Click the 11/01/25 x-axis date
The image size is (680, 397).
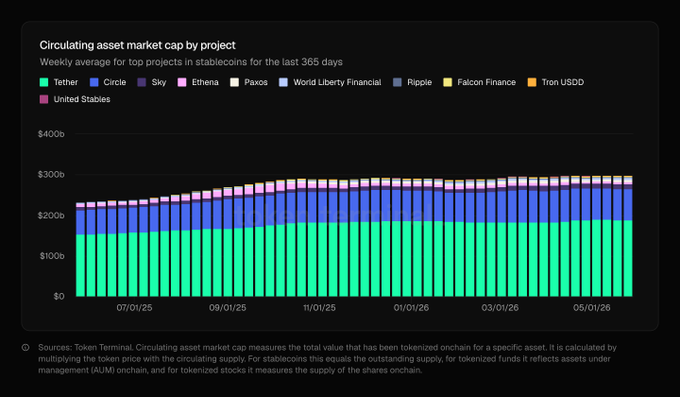(x=319, y=308)
